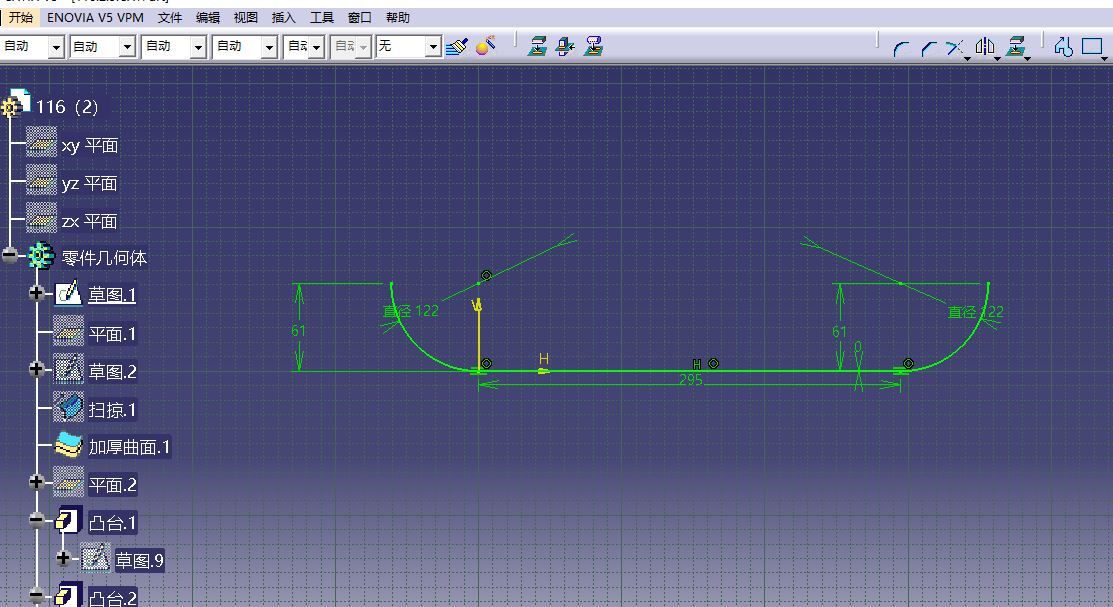Click the Project 3D elements icon near Mirror
Image resolution: width=1113 pixels, height=607 pixels.
(x=1016, y=47)
